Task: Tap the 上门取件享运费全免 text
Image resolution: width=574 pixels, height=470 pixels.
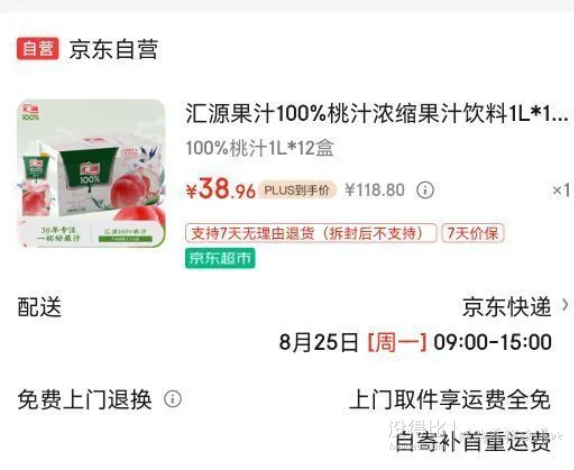Action: click(450, 399)
